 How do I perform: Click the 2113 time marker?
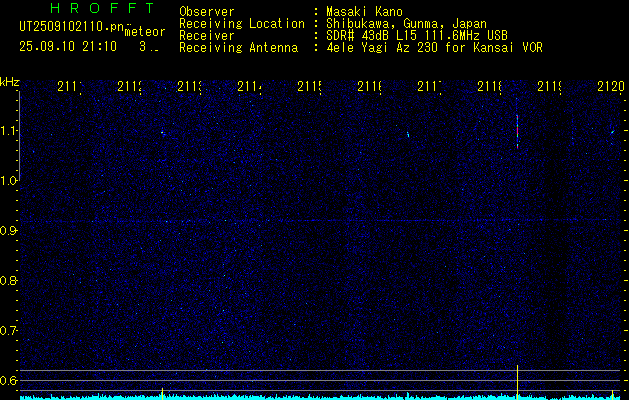click(189, 87)
